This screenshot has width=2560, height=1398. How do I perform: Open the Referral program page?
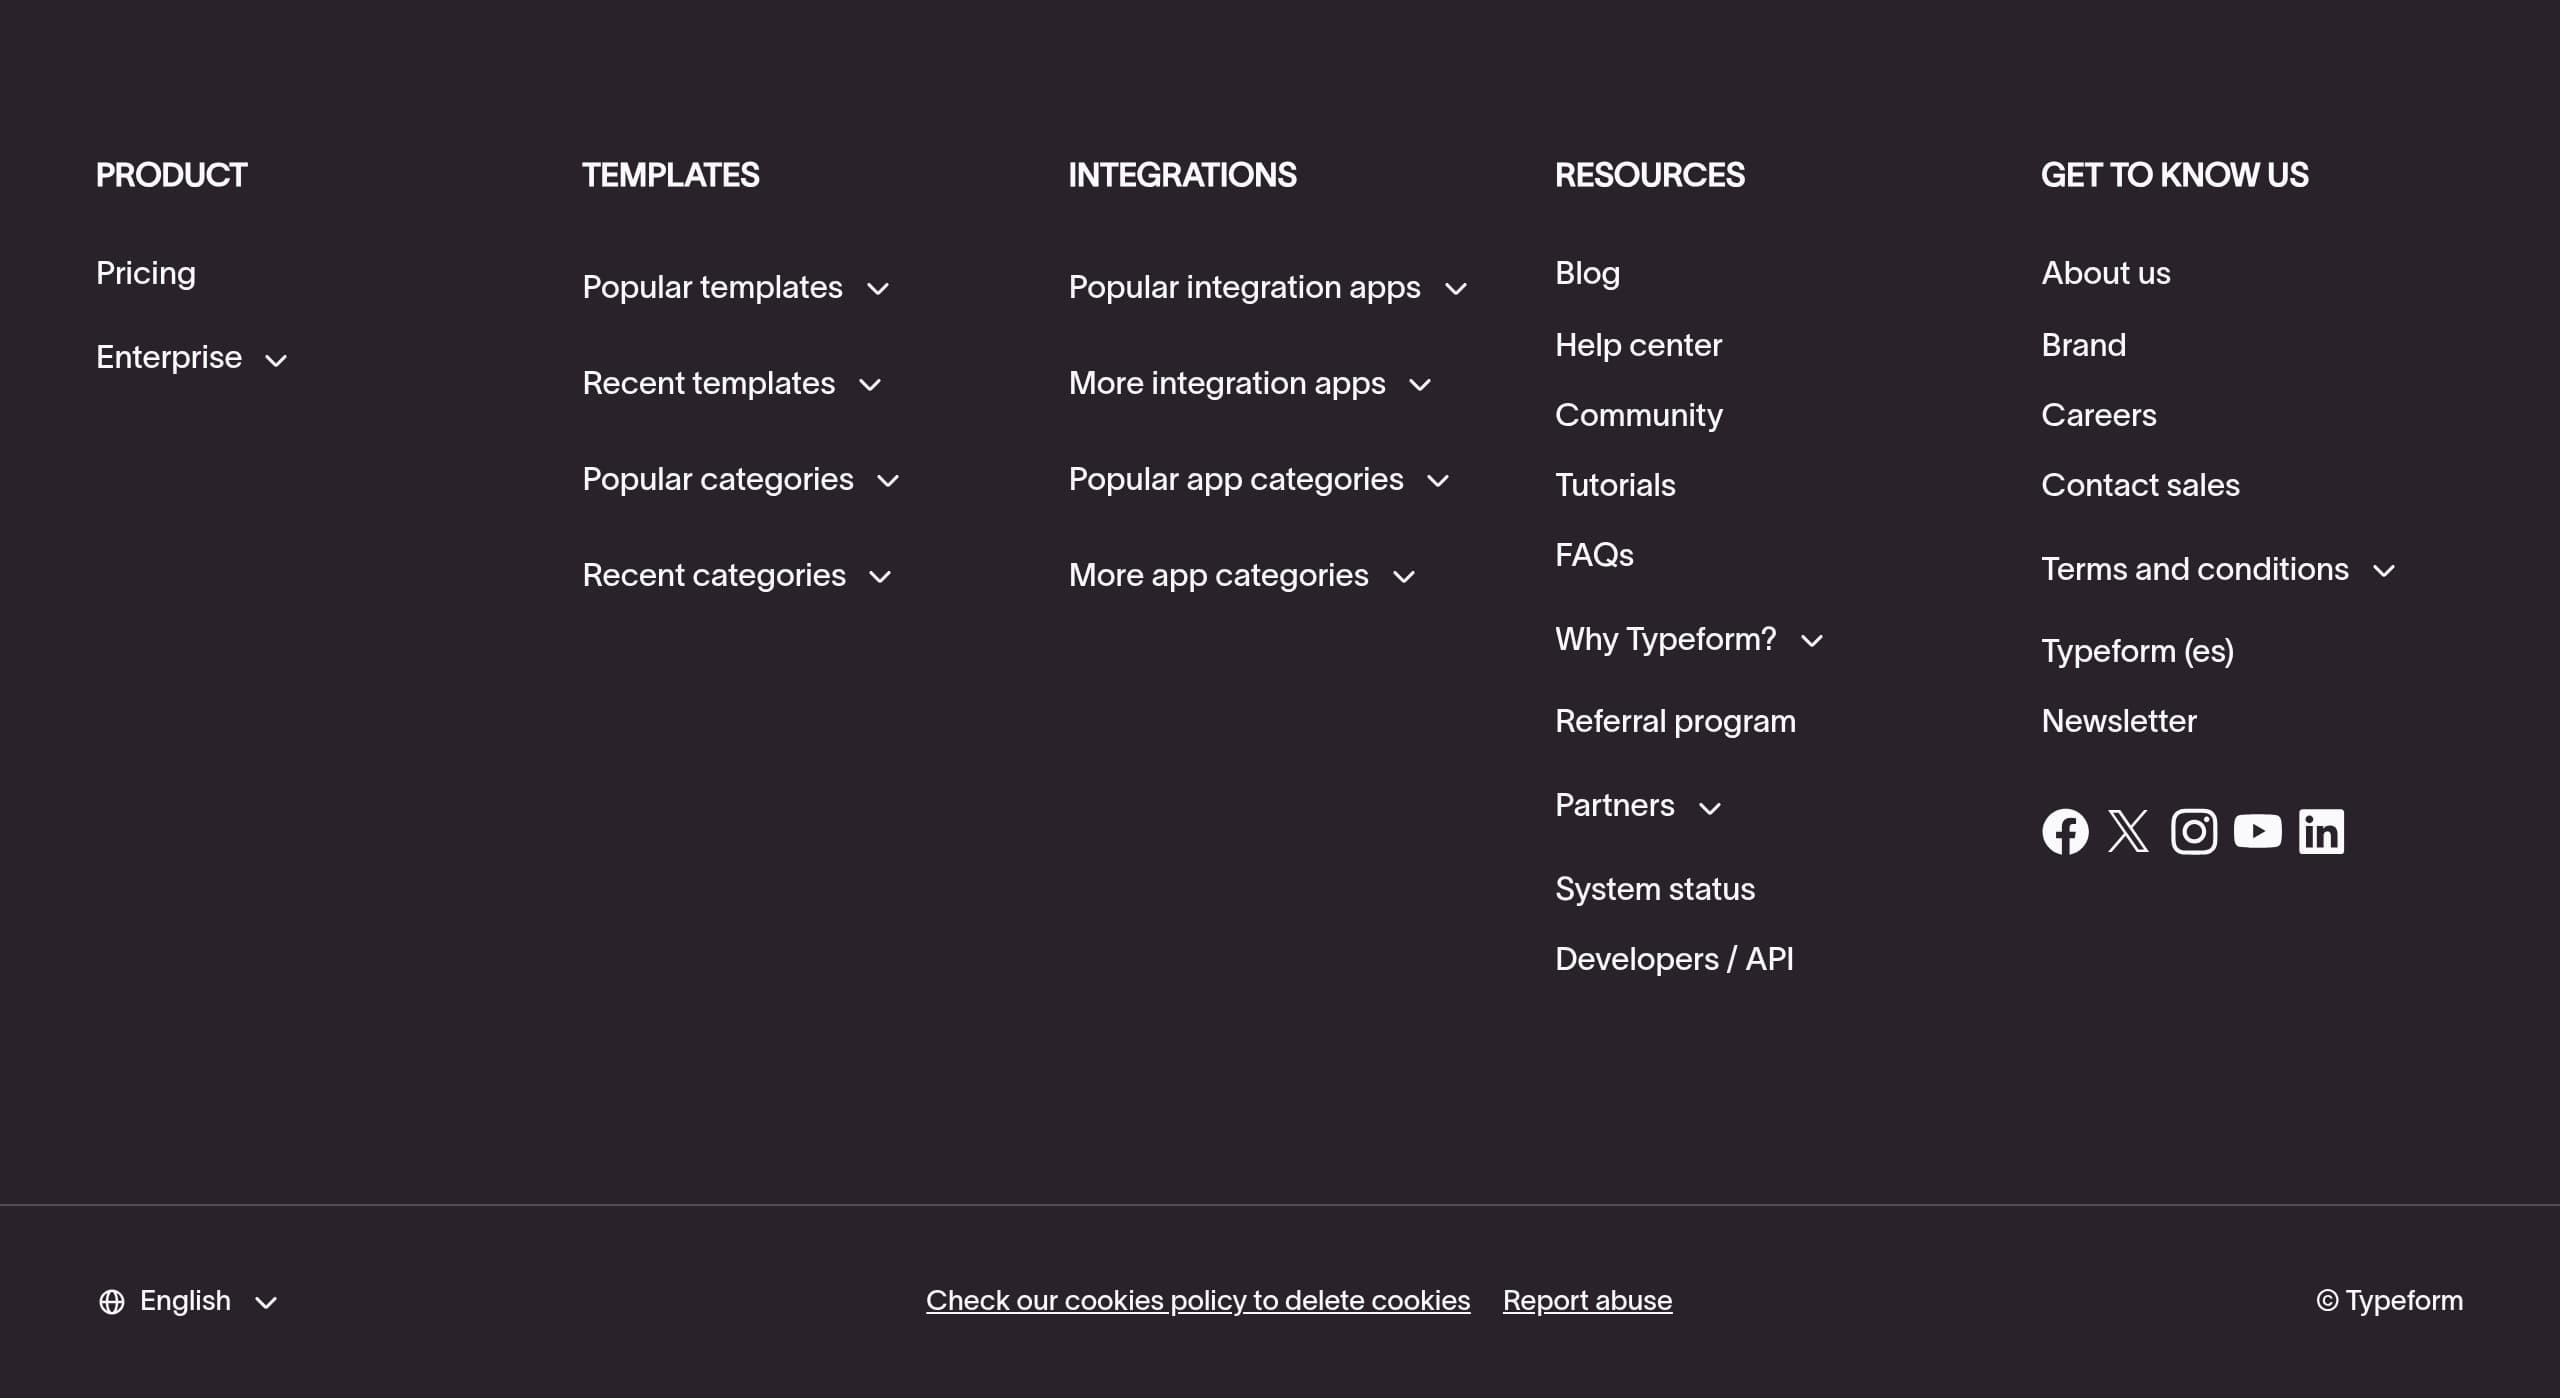click(x=1675, y=720)
